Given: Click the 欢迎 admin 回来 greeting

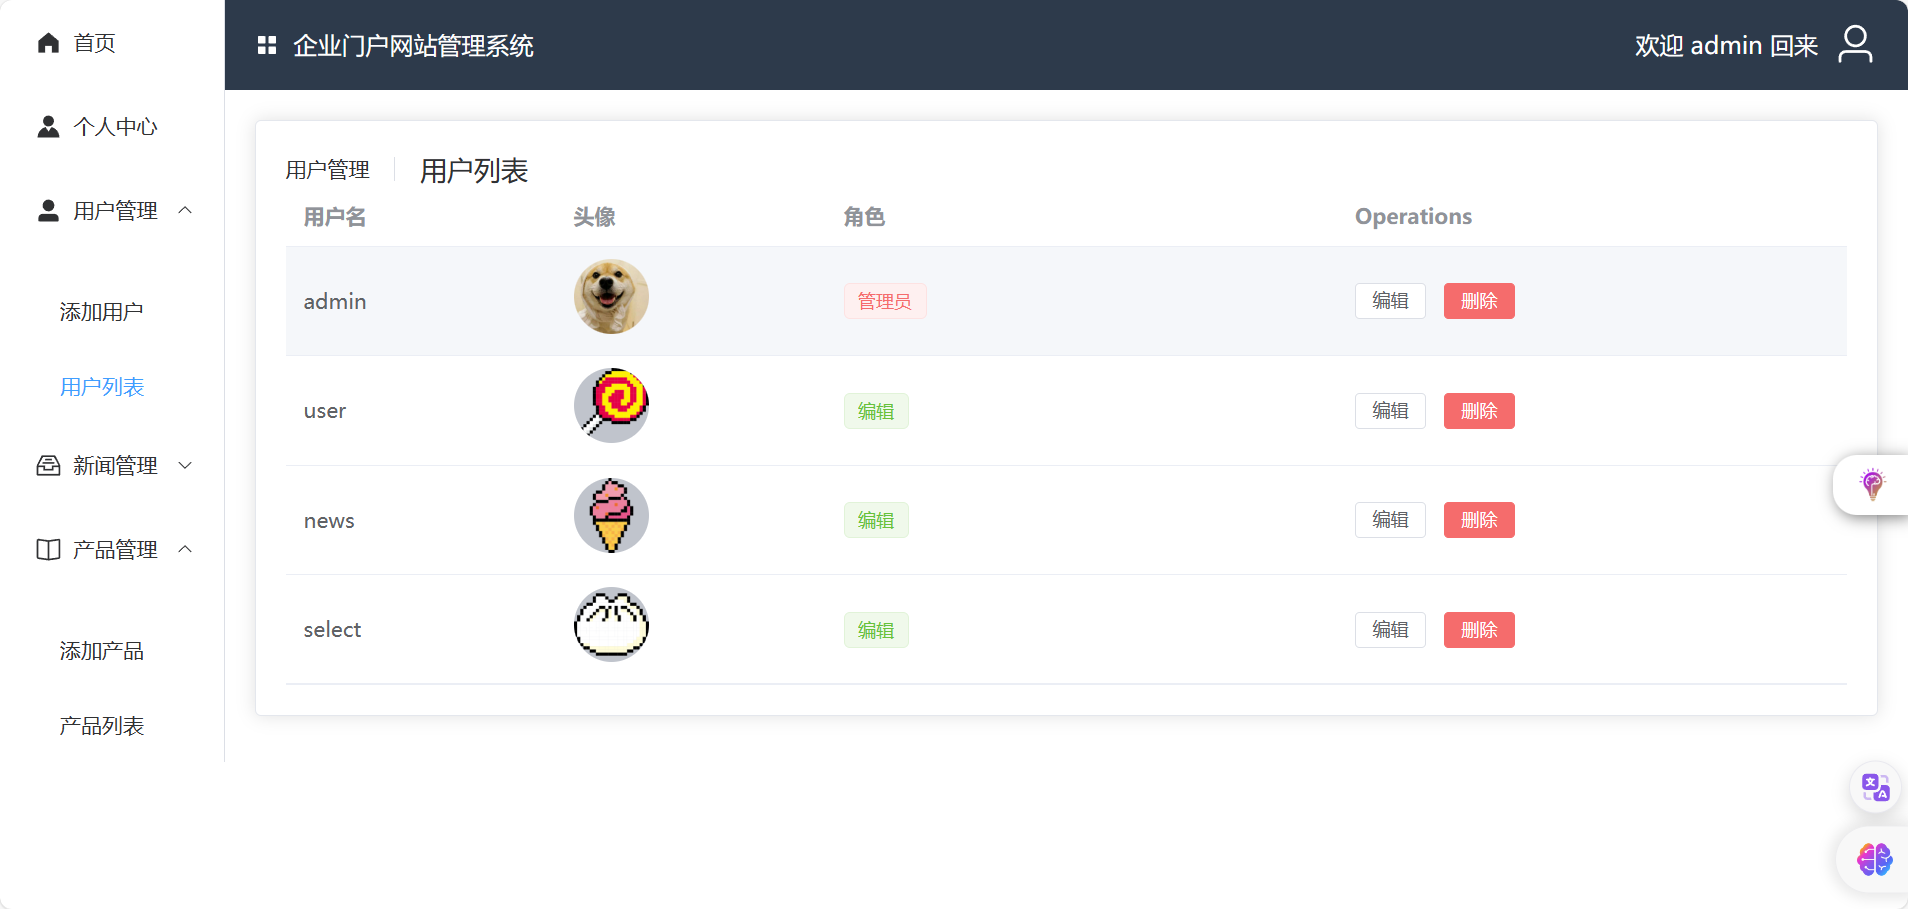Looking at the screenshot, I should [1726, 46].
